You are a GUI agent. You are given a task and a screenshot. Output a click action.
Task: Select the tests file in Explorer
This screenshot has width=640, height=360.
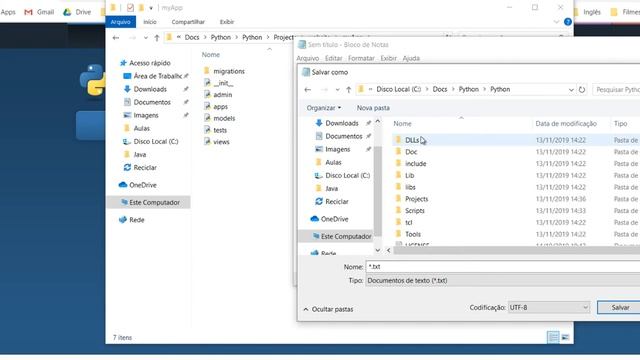(220, 130)
